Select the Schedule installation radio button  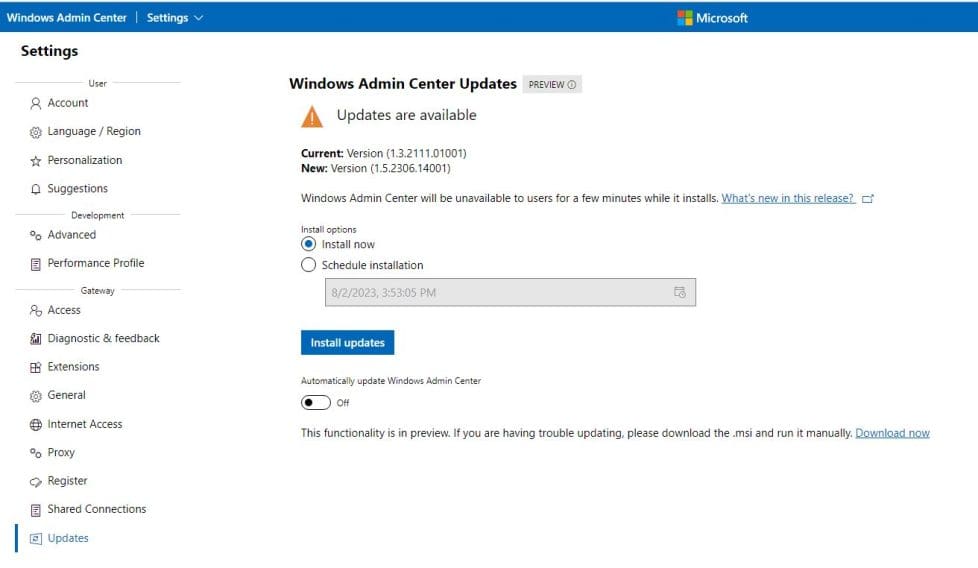click(308, 264)
